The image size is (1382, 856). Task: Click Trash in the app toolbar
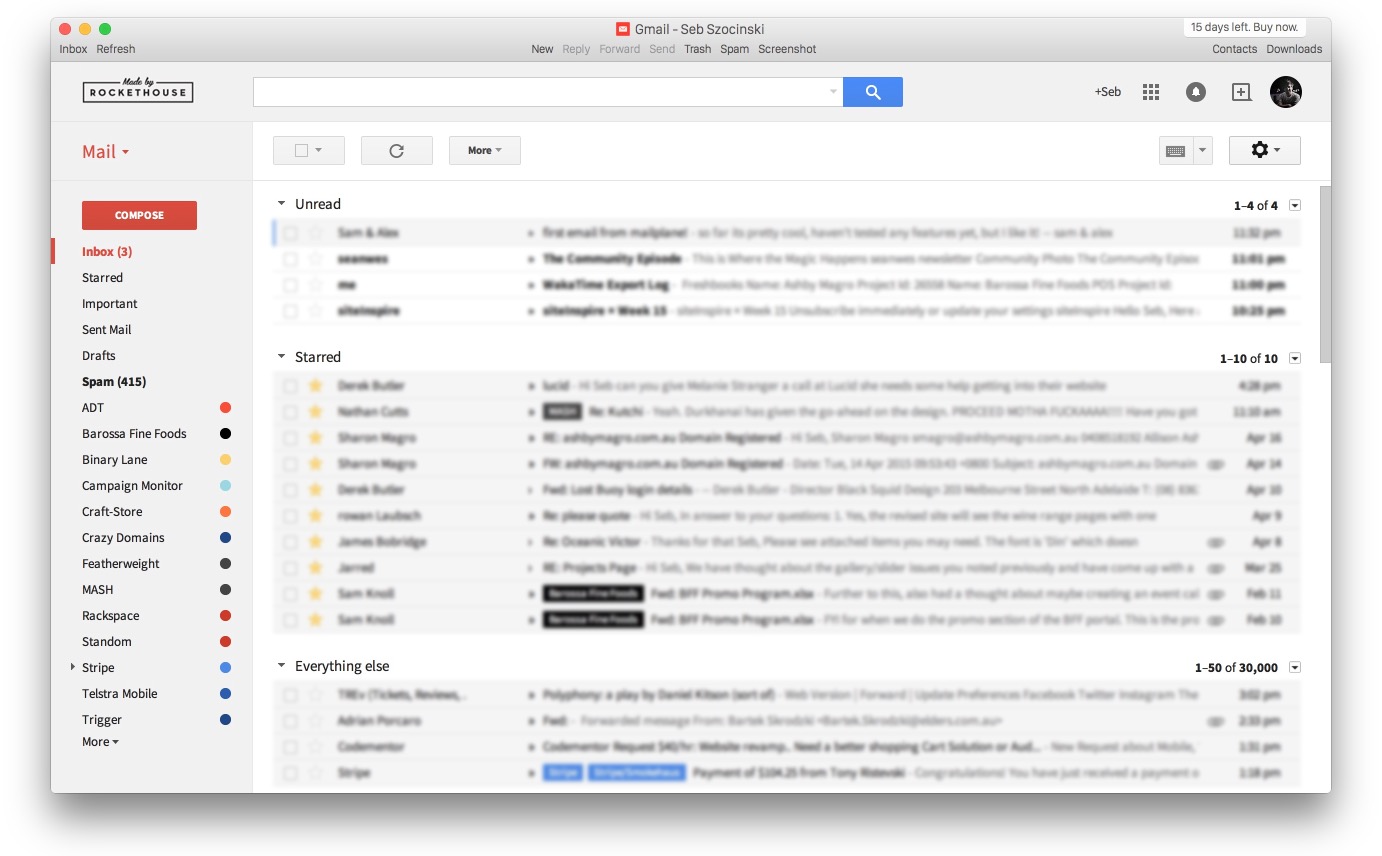(698, 49)
